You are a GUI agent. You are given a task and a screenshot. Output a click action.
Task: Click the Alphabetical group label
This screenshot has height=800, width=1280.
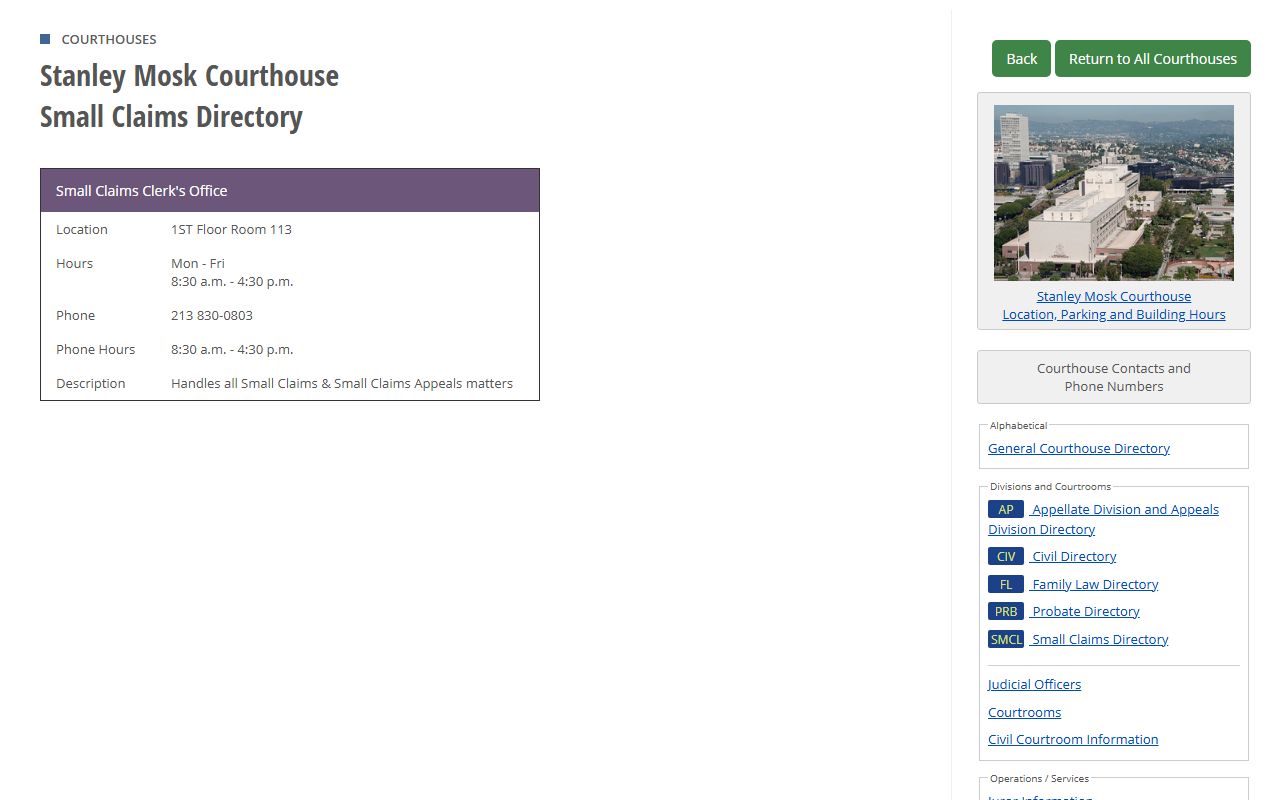click(x=1018, y=425)
